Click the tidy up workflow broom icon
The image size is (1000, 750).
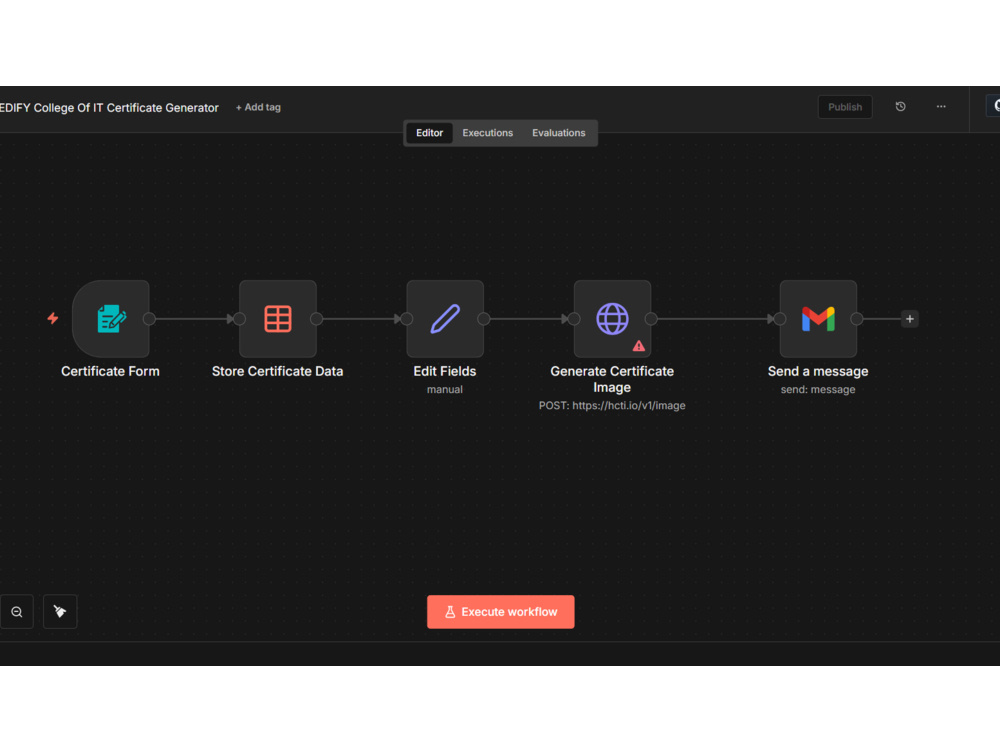[x=60, y=612]
